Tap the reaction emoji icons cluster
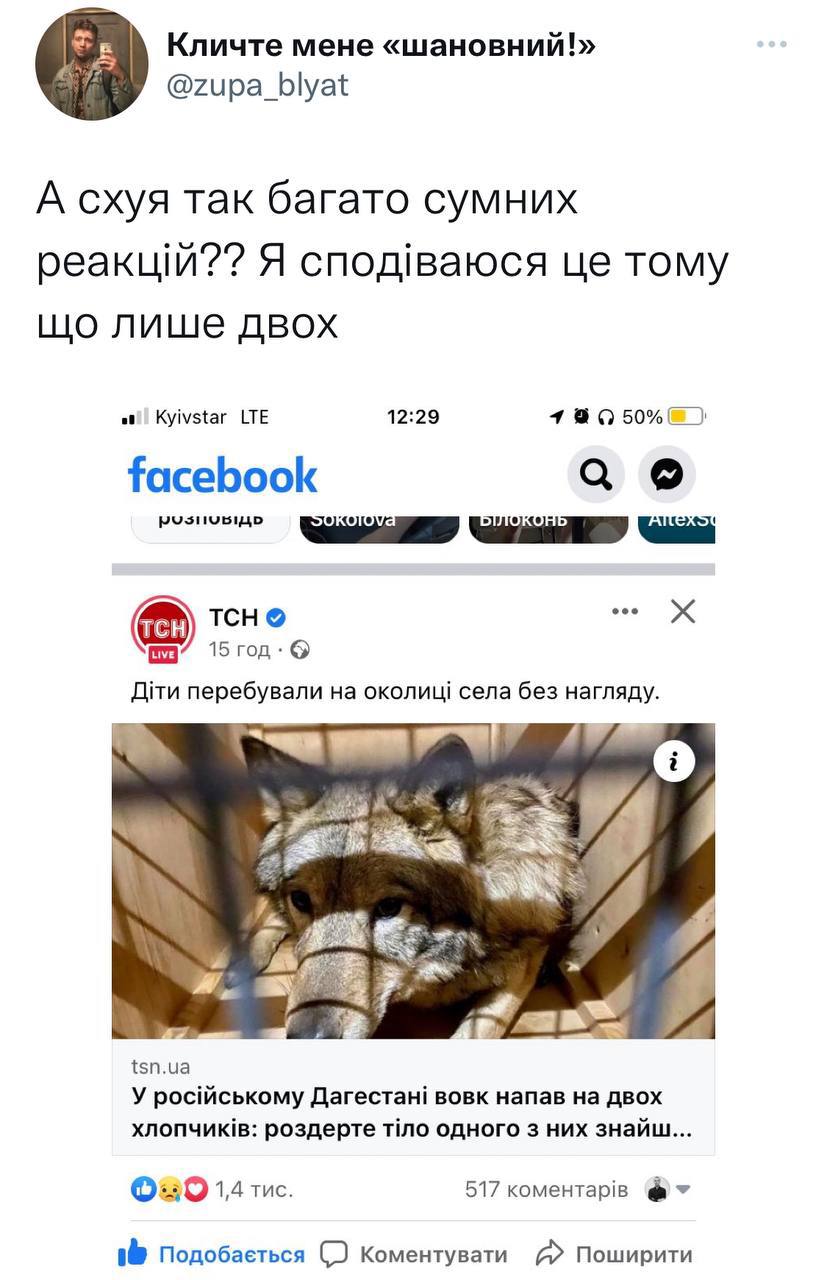This screenshot has height=1280, width=827. coord(170,1188)
